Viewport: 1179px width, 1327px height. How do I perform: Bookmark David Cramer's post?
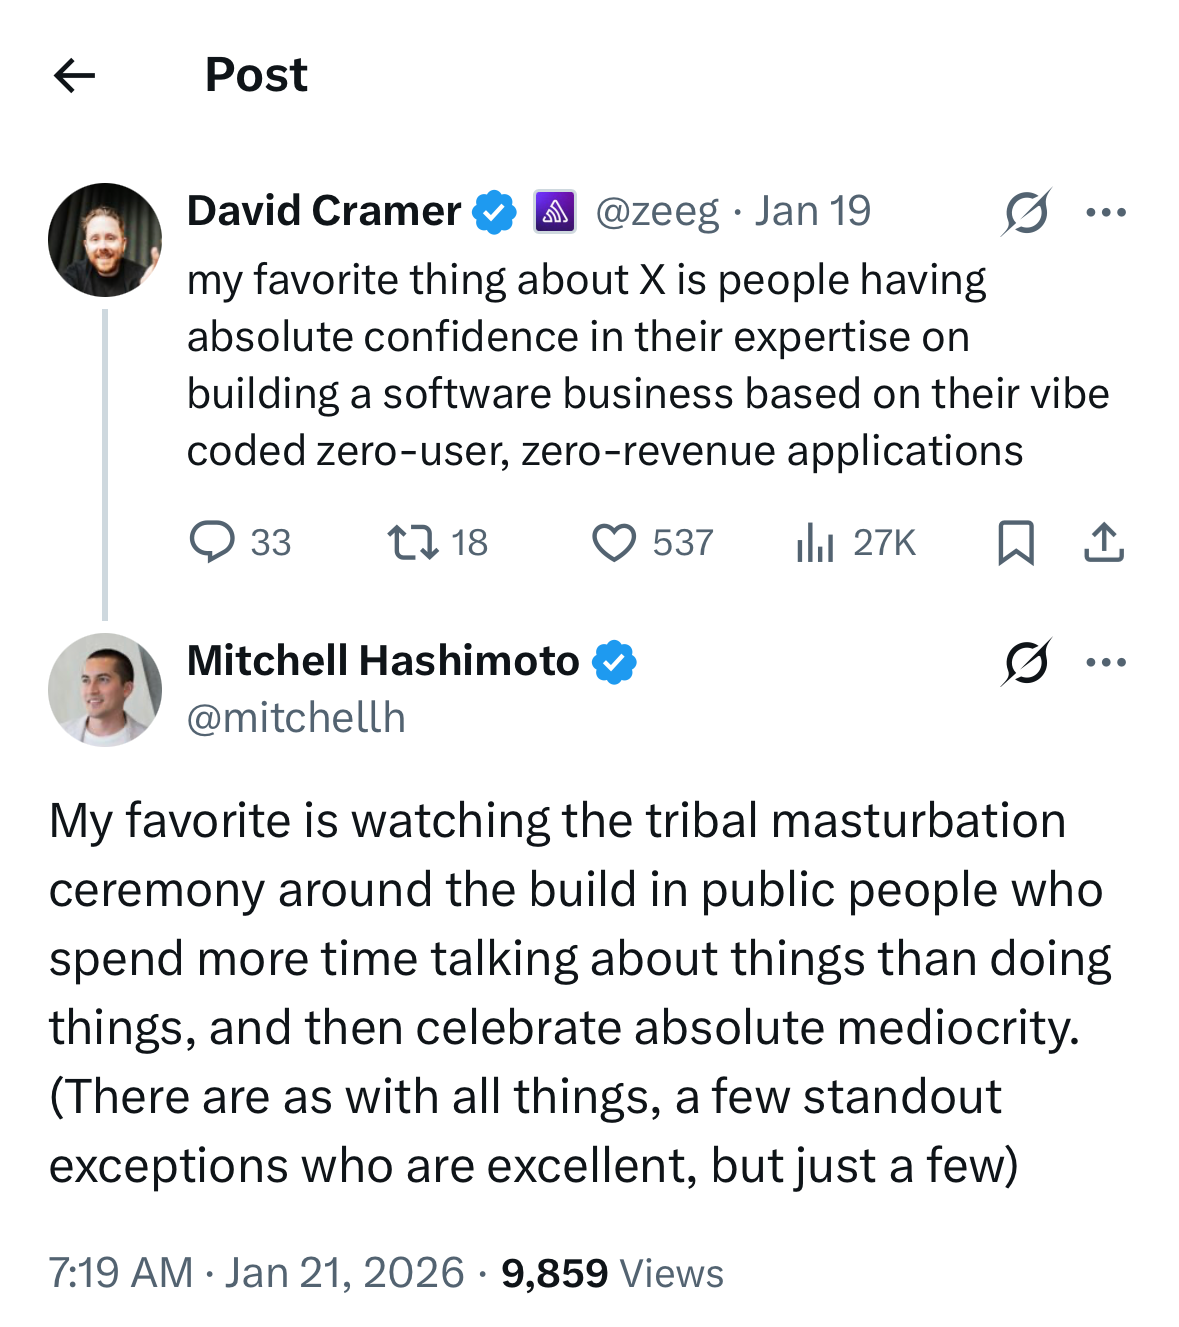(1016, 543)
